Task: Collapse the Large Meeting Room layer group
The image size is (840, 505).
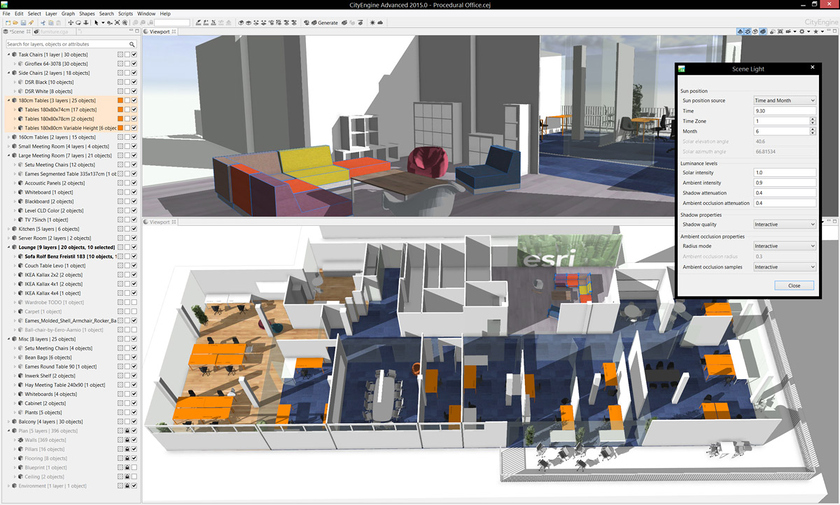Action: click(8, 156)
